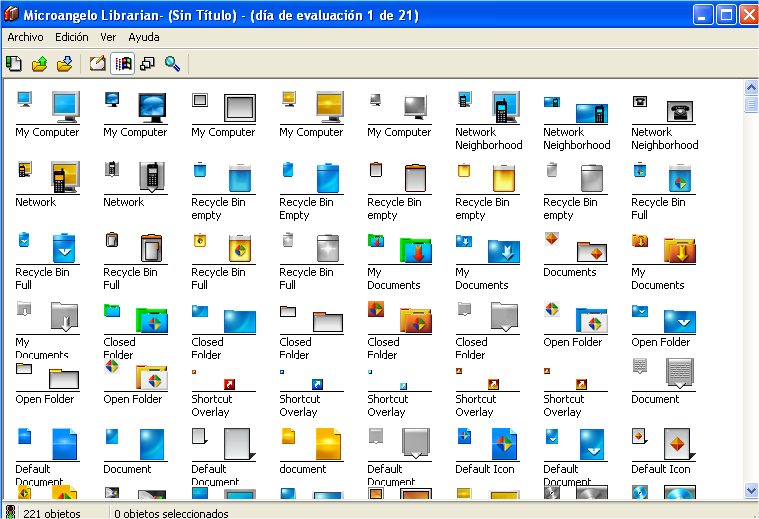Click the magnifying glass search toolbar icon
This screenshot has height=519, width=759.
[x=172, y=63]
